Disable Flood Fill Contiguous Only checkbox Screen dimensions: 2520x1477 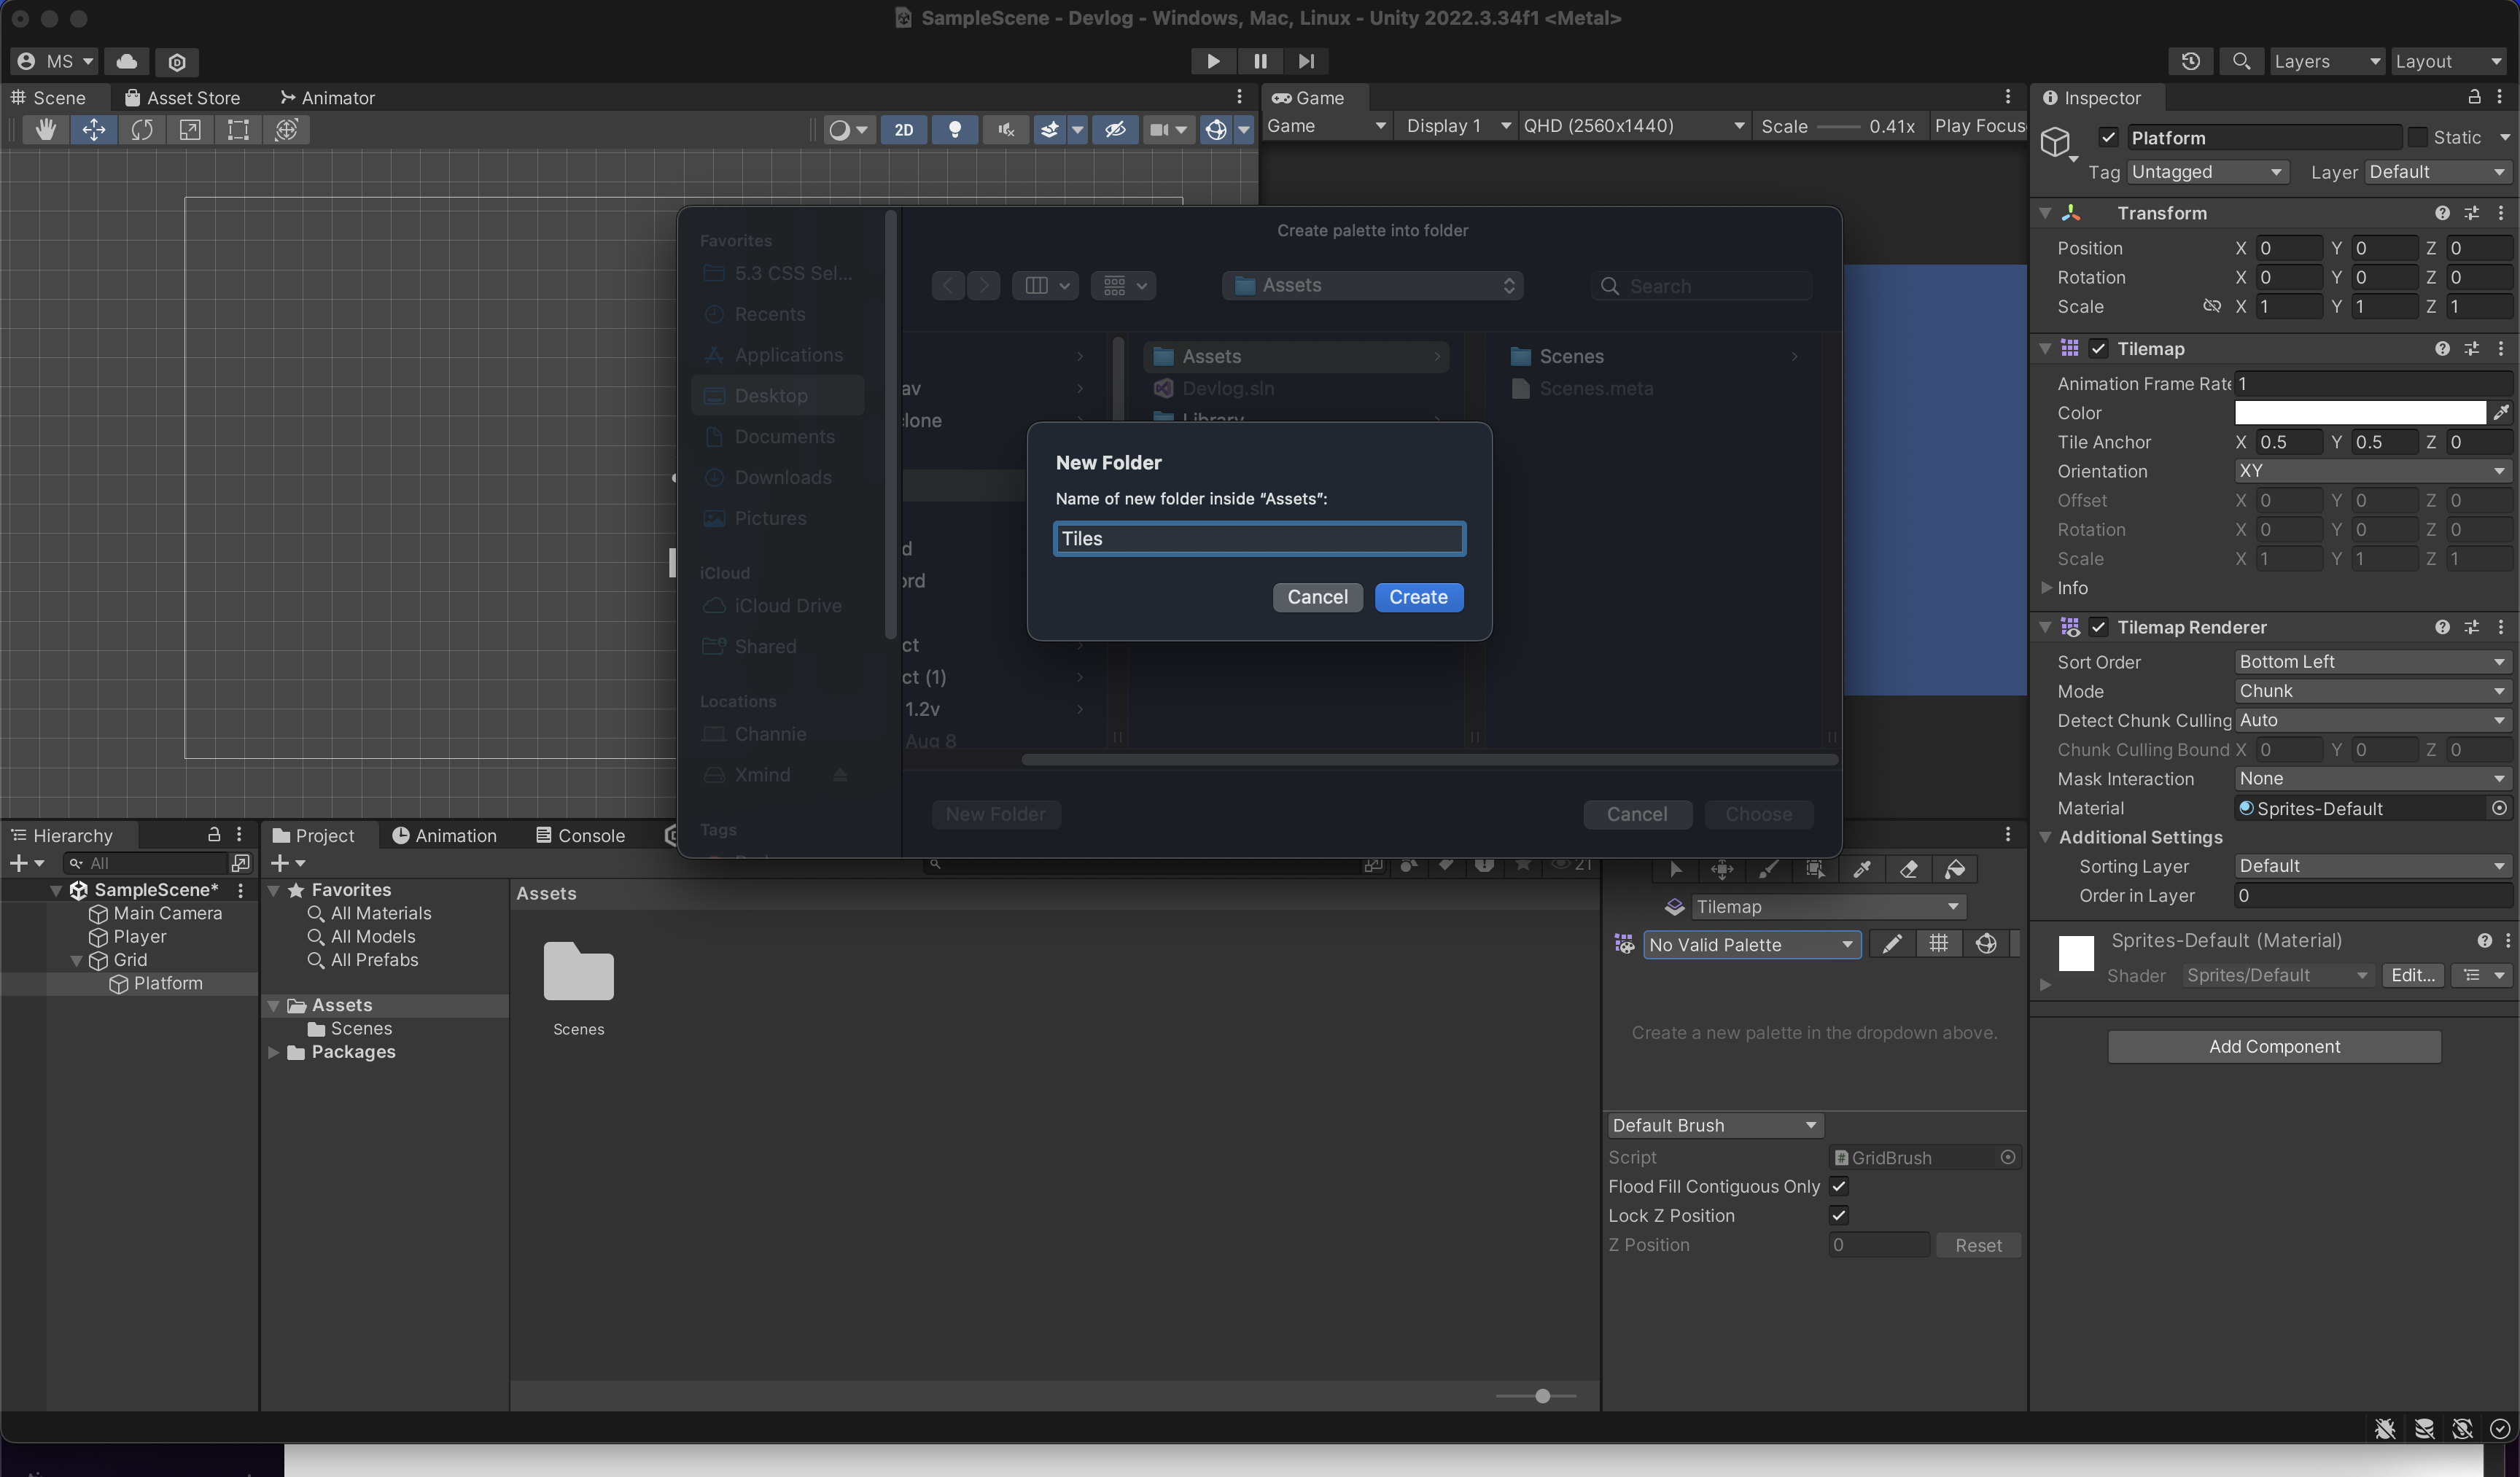1838,1186
